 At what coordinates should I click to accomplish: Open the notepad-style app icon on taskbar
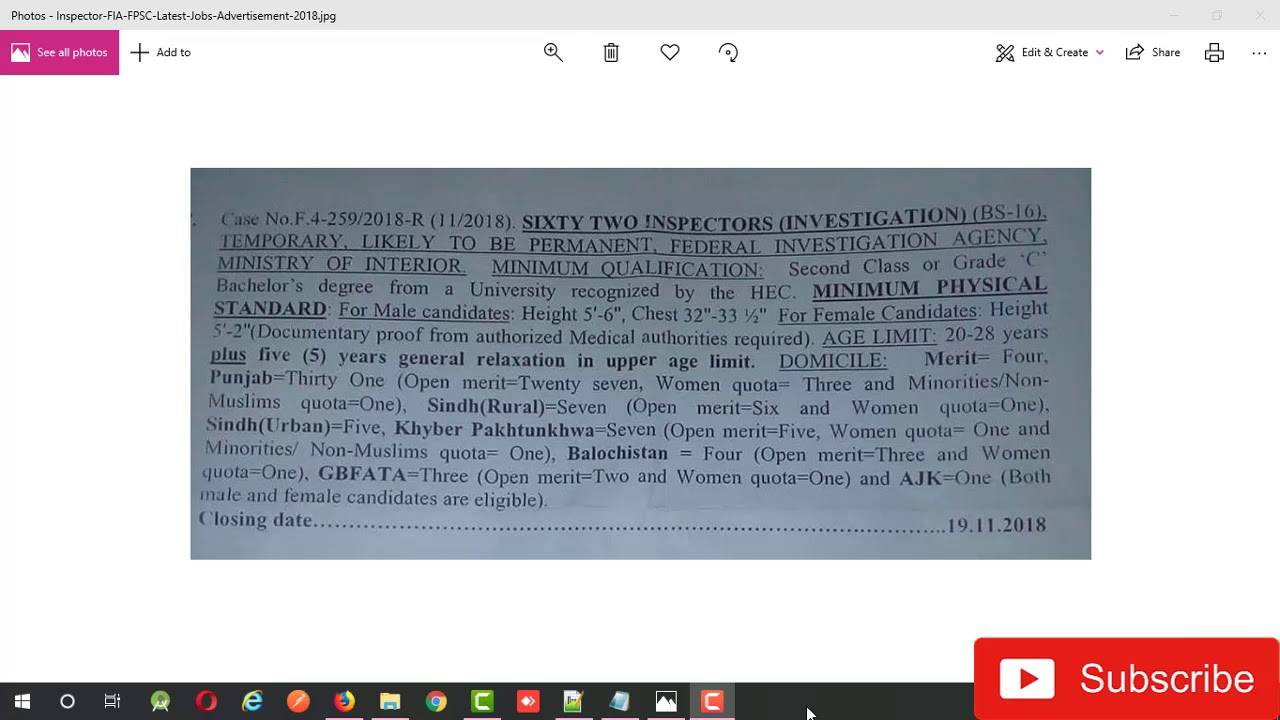(x=573, y=702)
